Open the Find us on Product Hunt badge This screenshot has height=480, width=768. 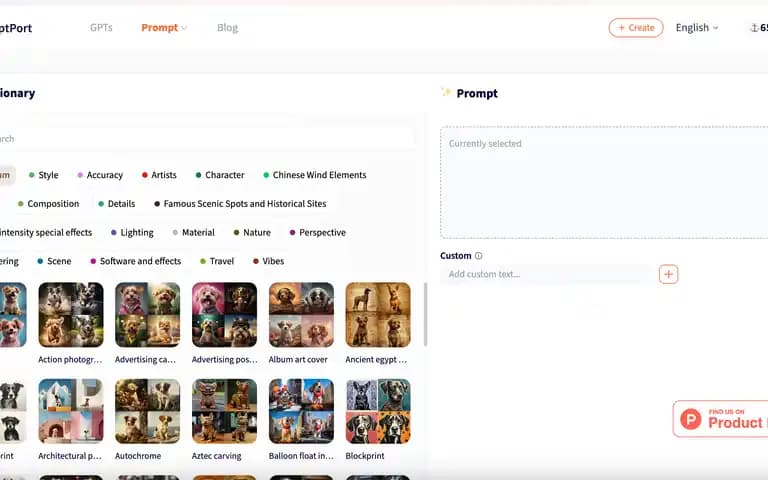point(720,419)
